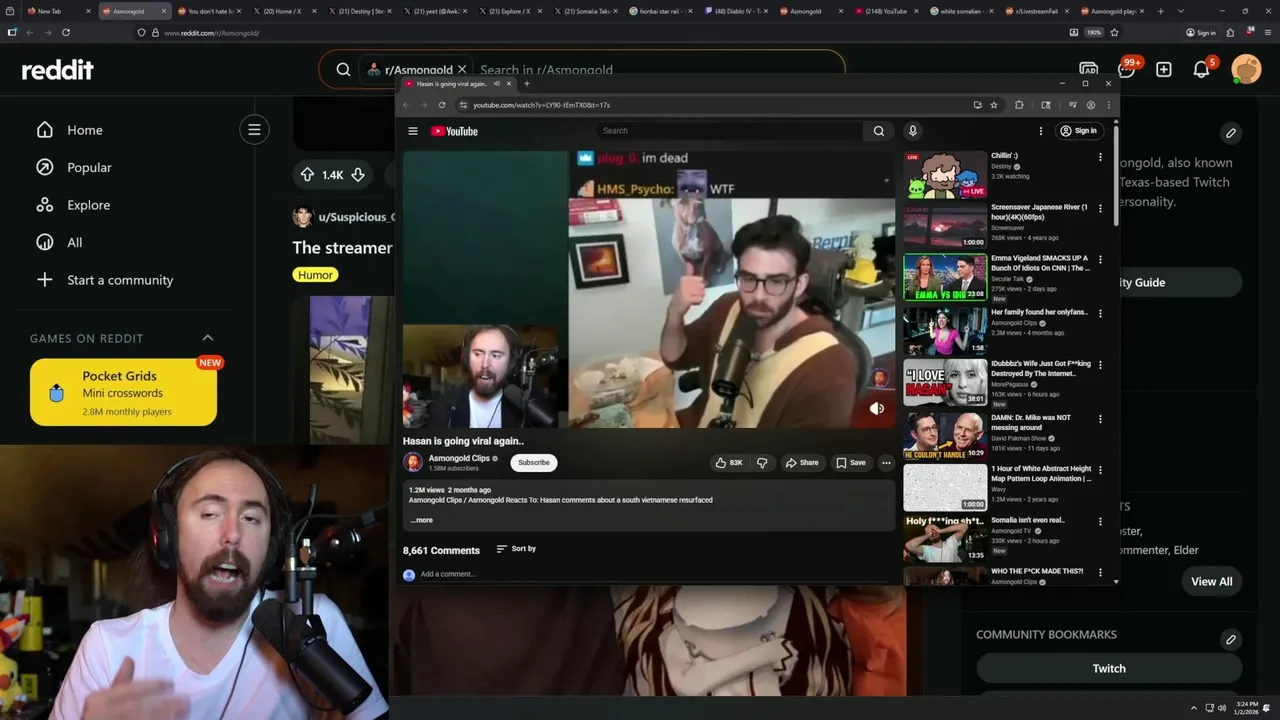The image size is (1280, 720).
Task: Switch to the honkai star rail tab
Action: coord(661,11)
